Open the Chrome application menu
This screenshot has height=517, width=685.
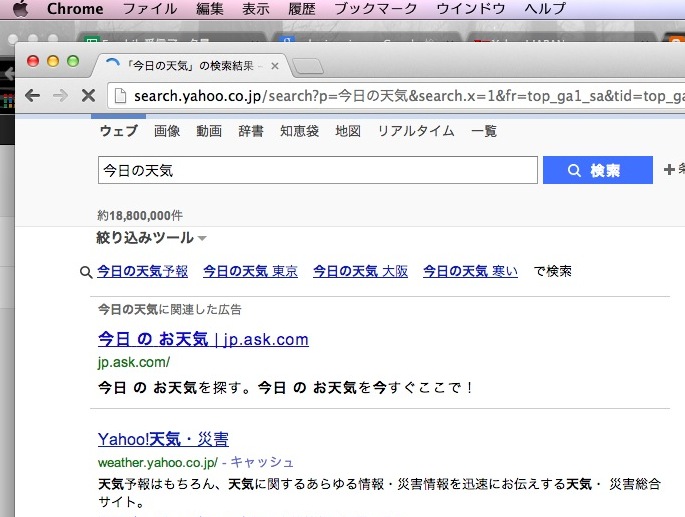pyautogui.click(x=75, y=9)
